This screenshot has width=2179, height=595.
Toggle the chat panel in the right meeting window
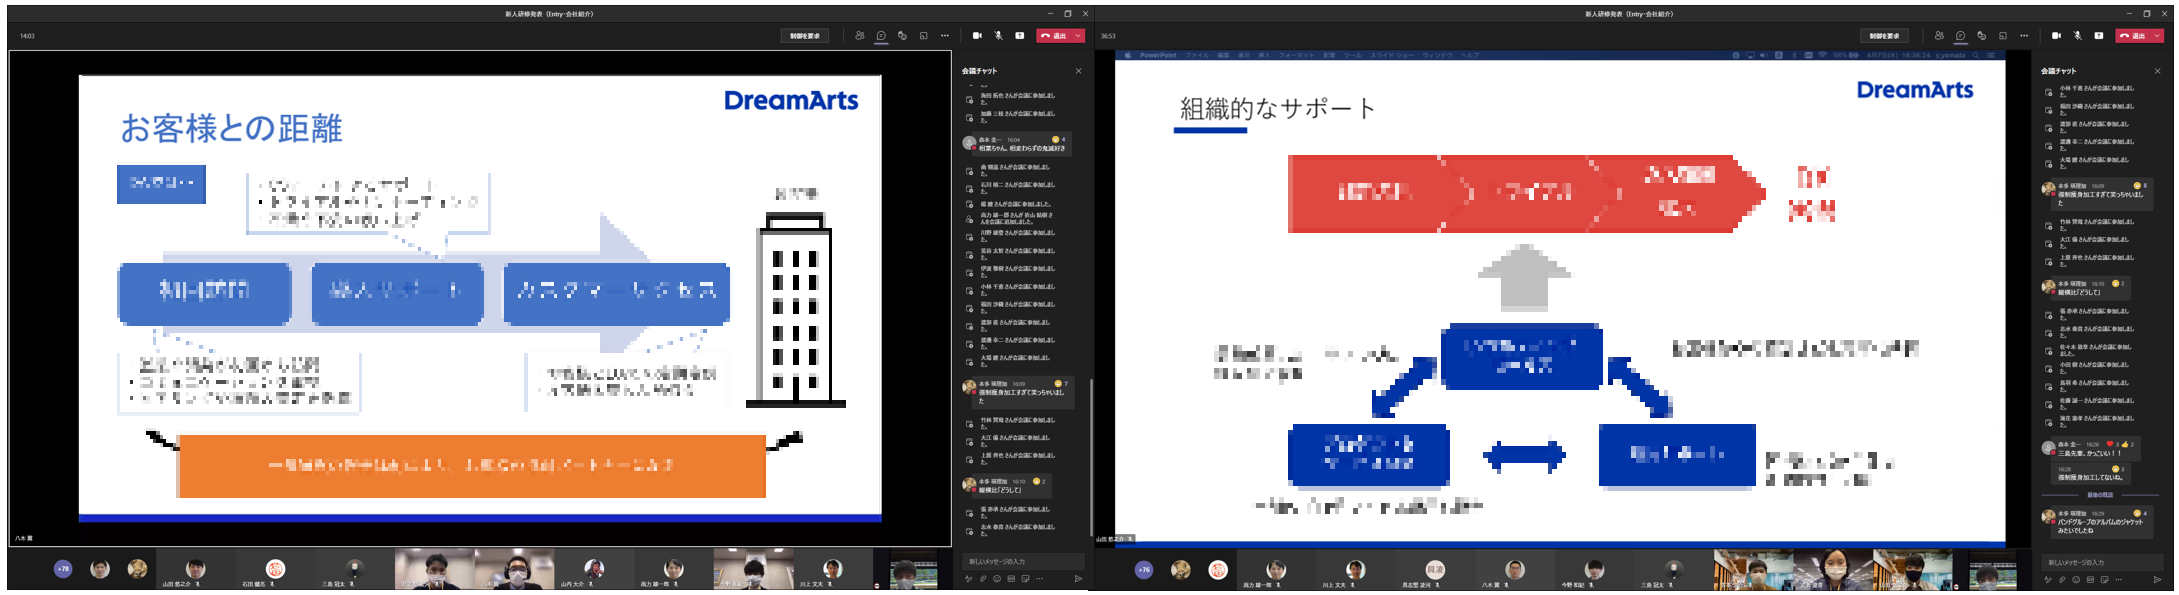click(x=1960, y=36)
